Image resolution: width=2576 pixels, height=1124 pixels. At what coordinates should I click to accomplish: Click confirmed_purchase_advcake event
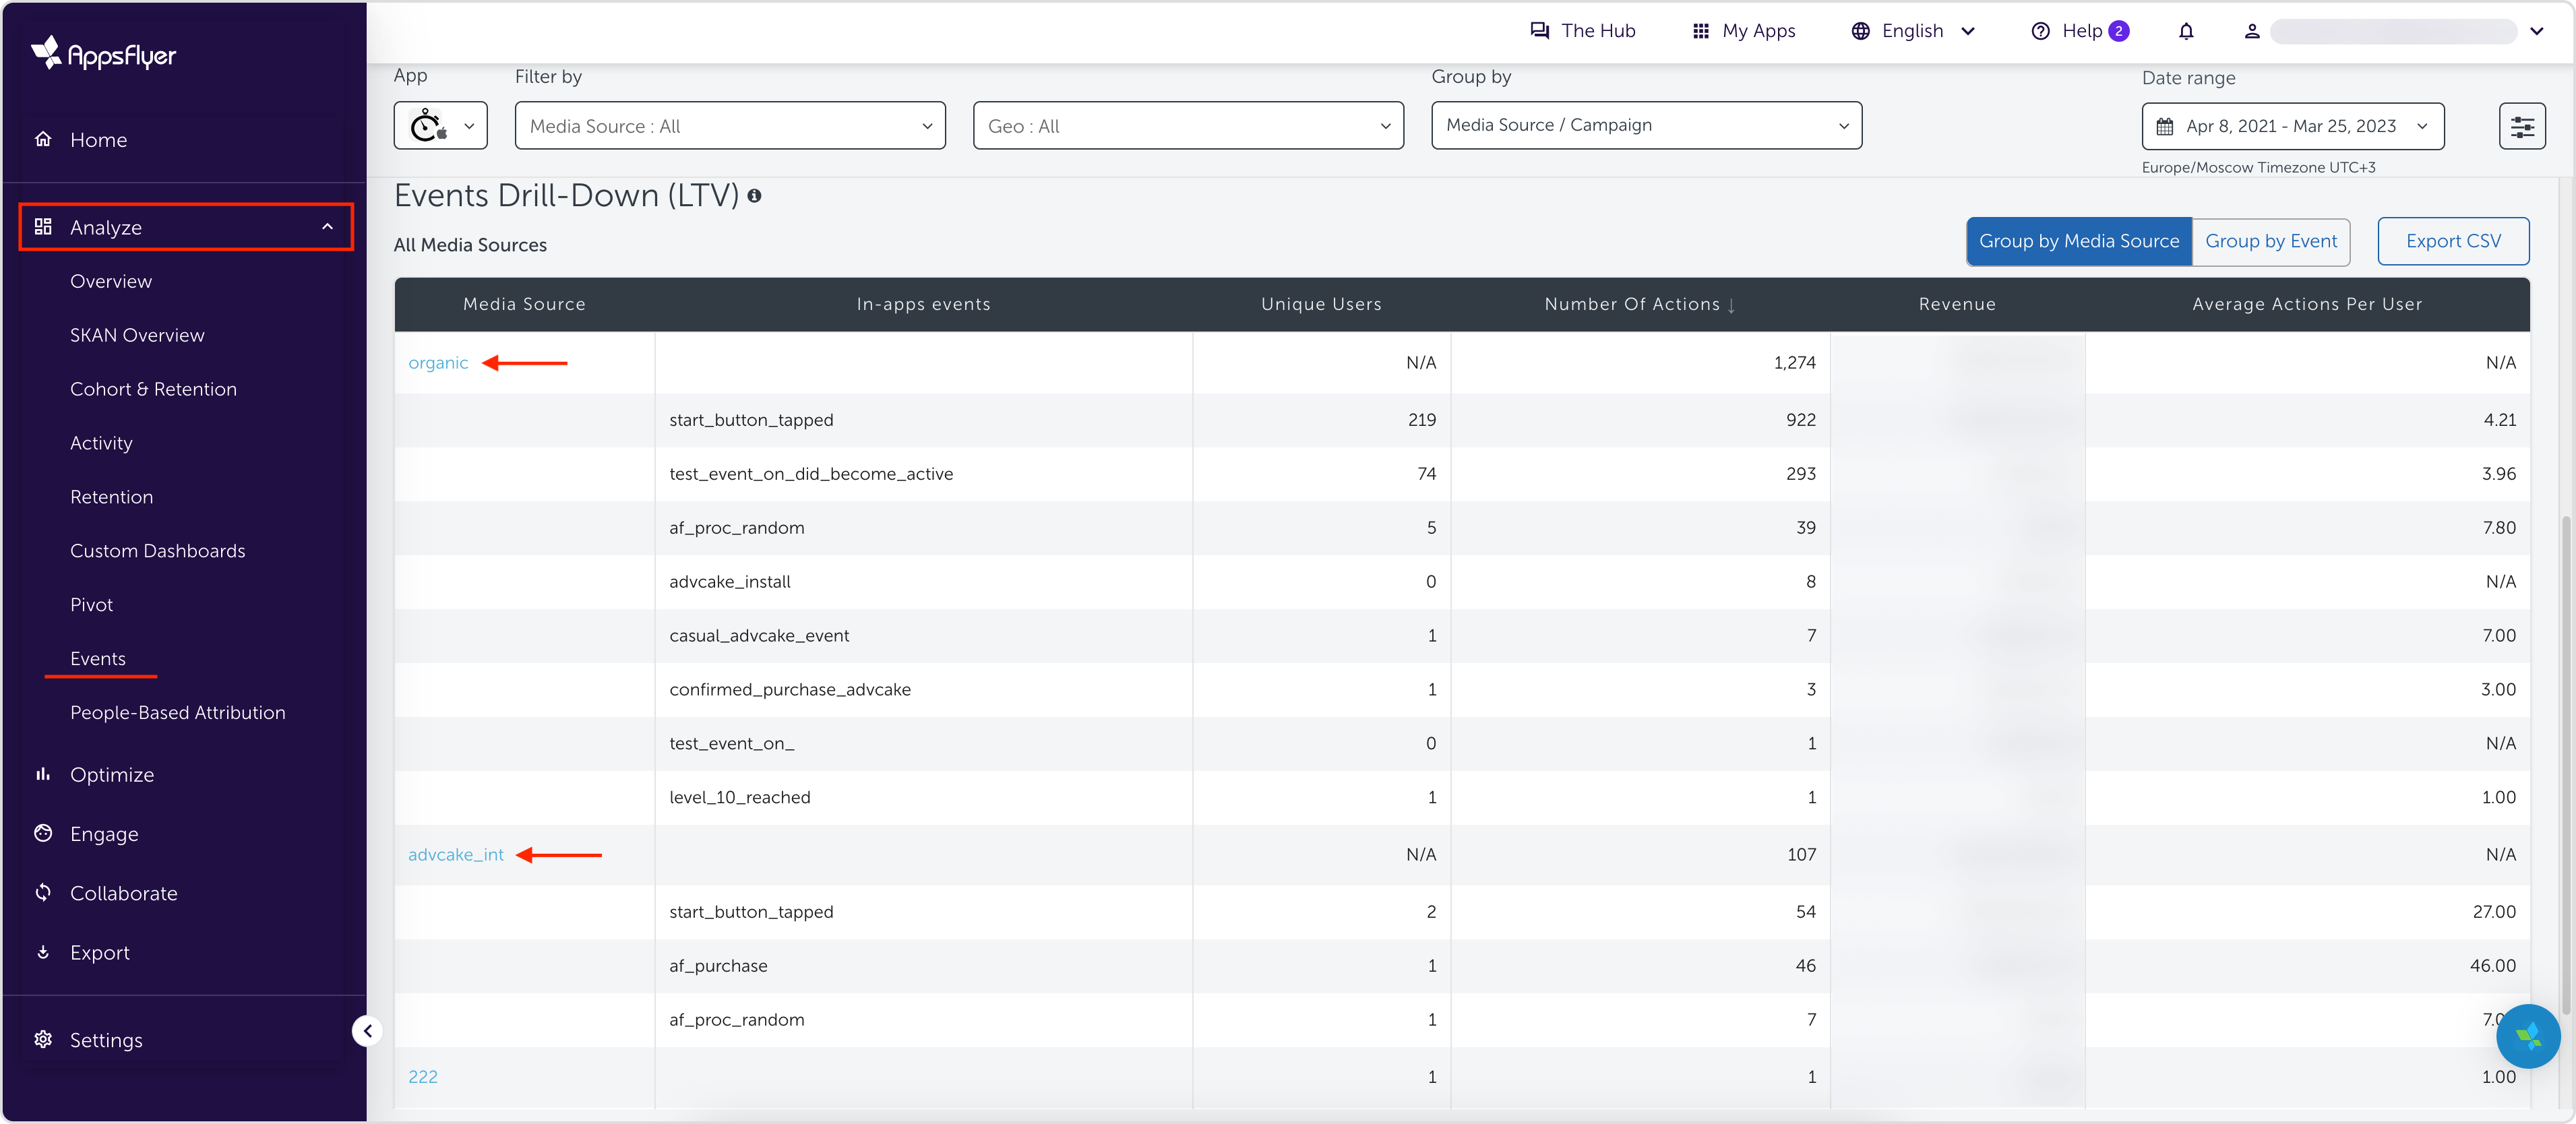(790, 690)
